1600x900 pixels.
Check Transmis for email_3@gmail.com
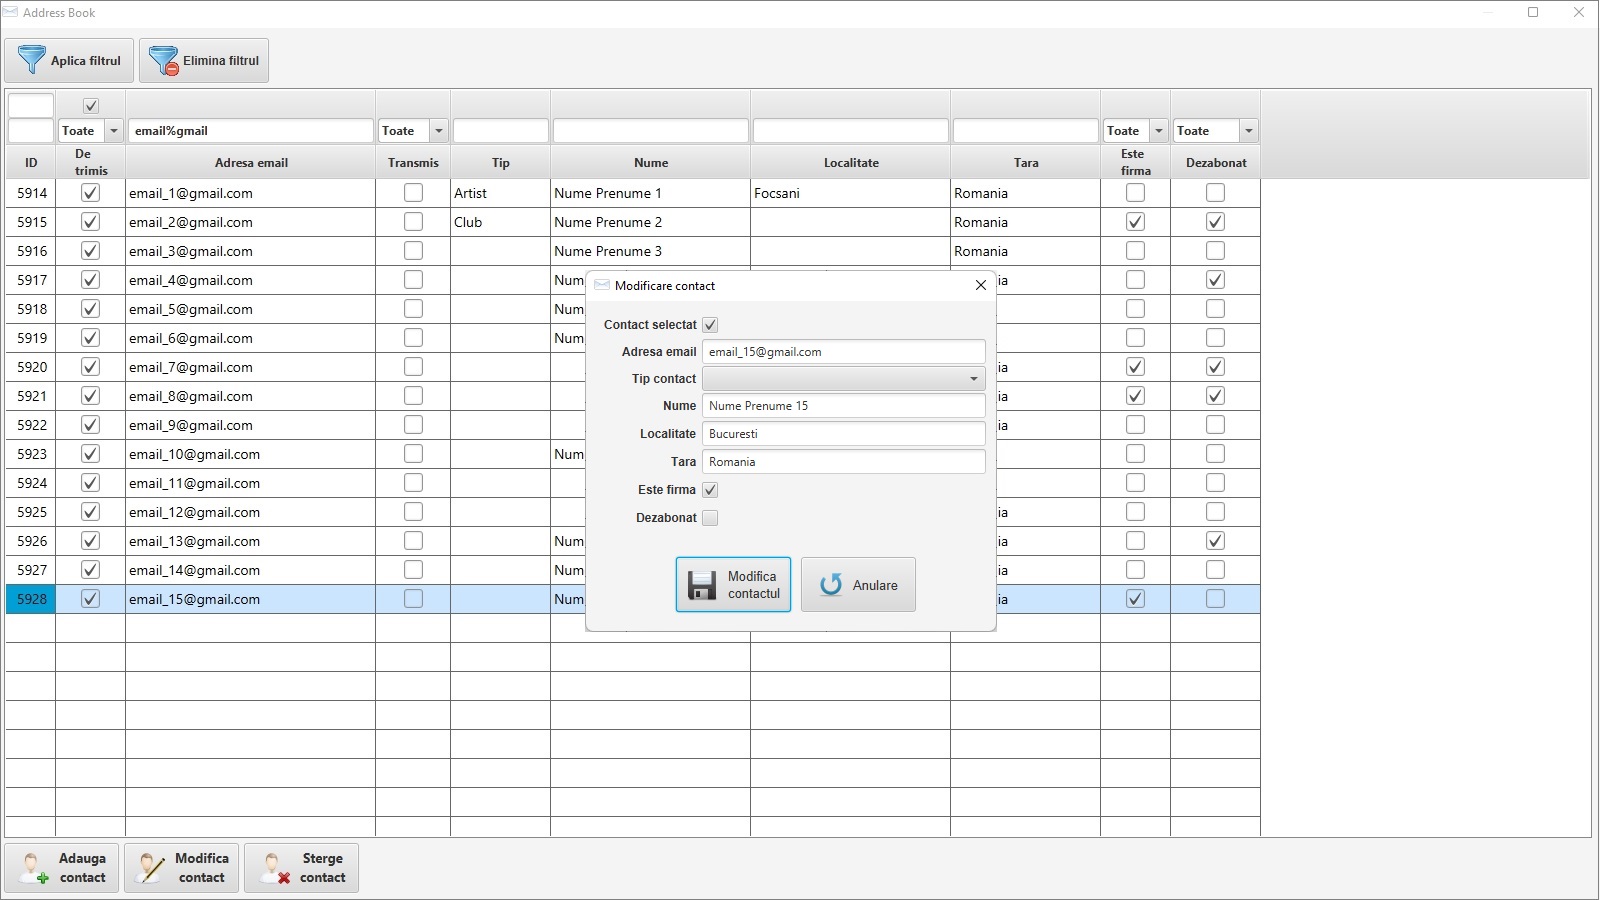pos(413,251)
